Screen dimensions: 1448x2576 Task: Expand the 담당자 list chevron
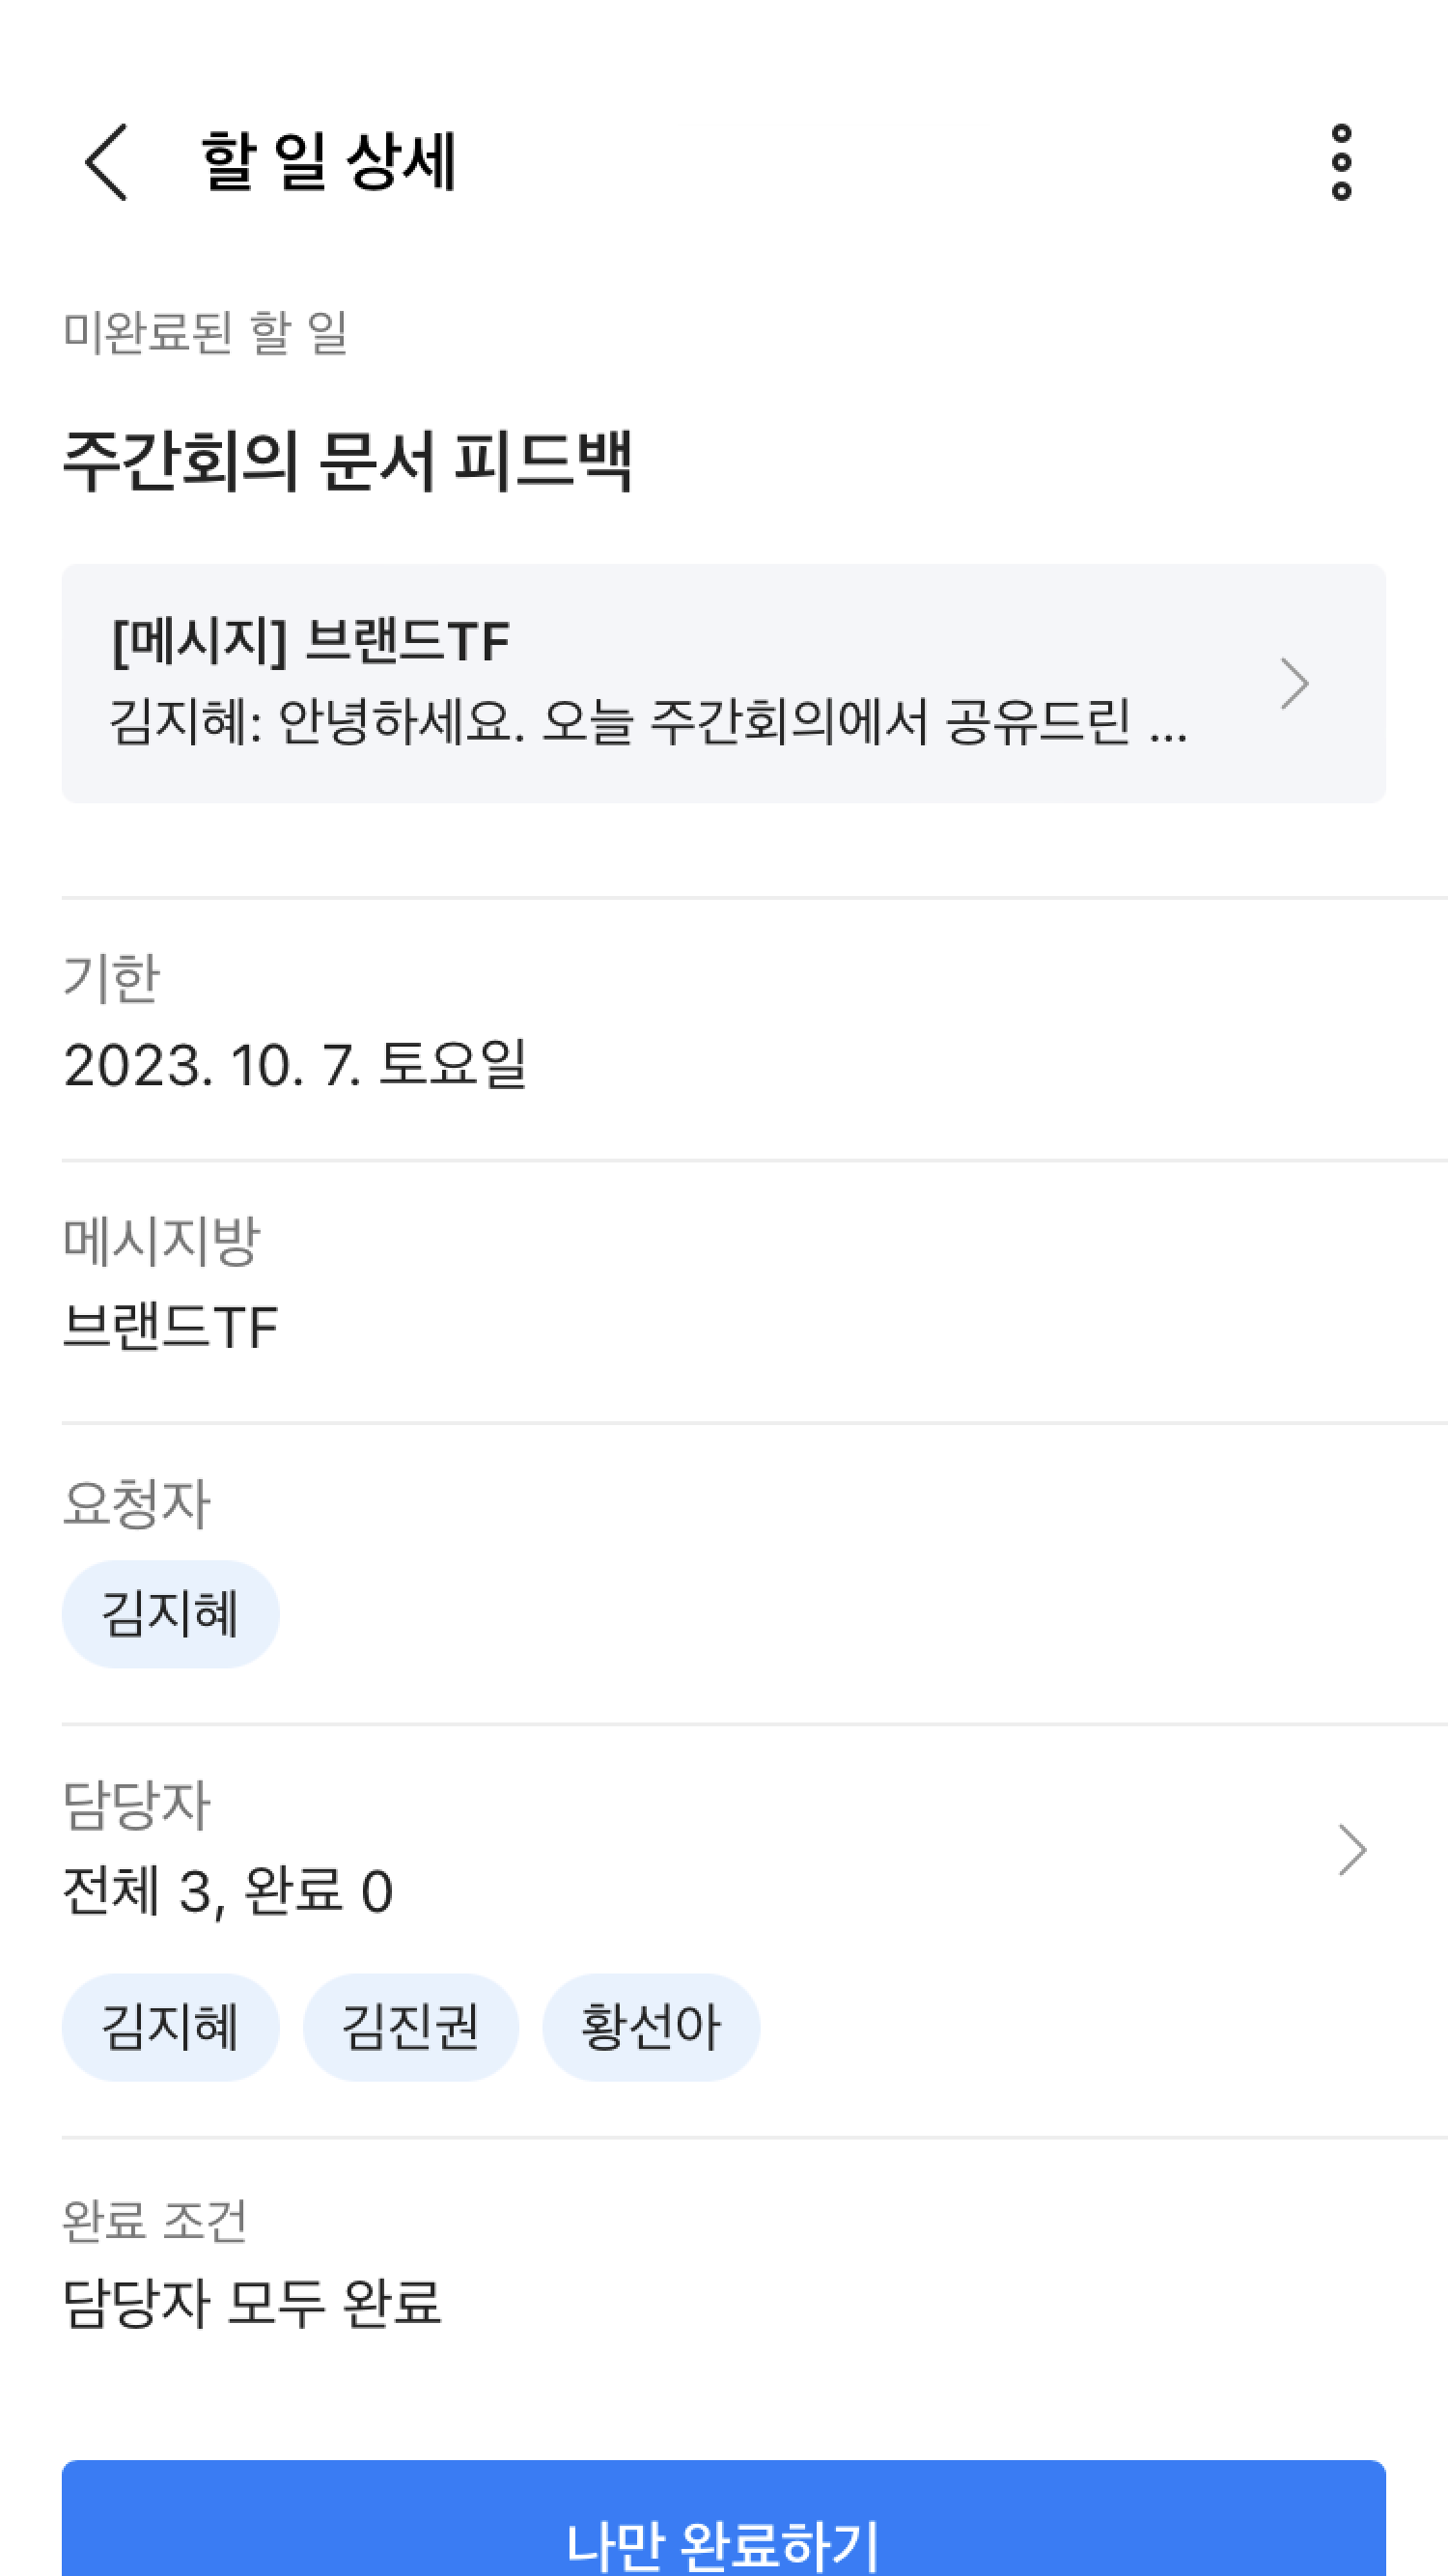[1352, 1850]
